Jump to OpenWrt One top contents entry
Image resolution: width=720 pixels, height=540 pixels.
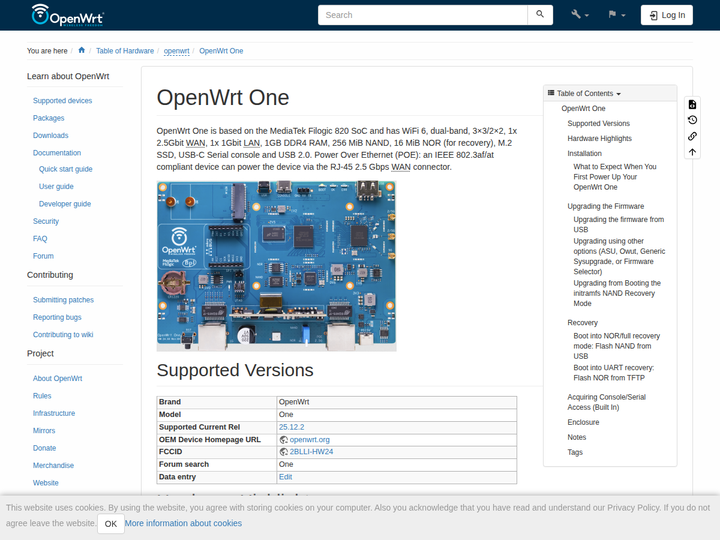coord(583,108)
